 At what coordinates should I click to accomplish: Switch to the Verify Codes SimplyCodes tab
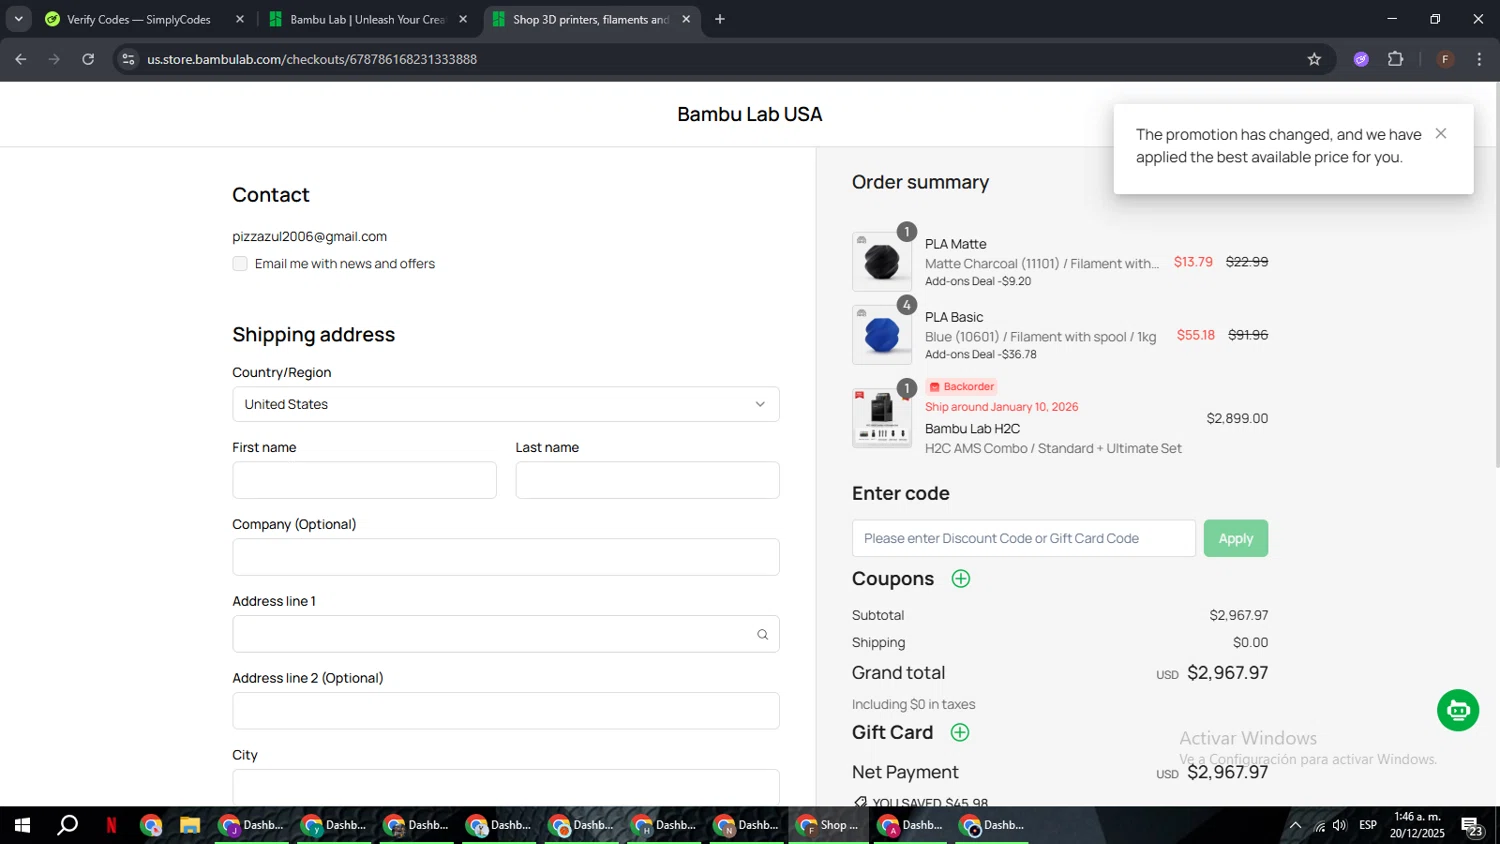coord(139,19)
